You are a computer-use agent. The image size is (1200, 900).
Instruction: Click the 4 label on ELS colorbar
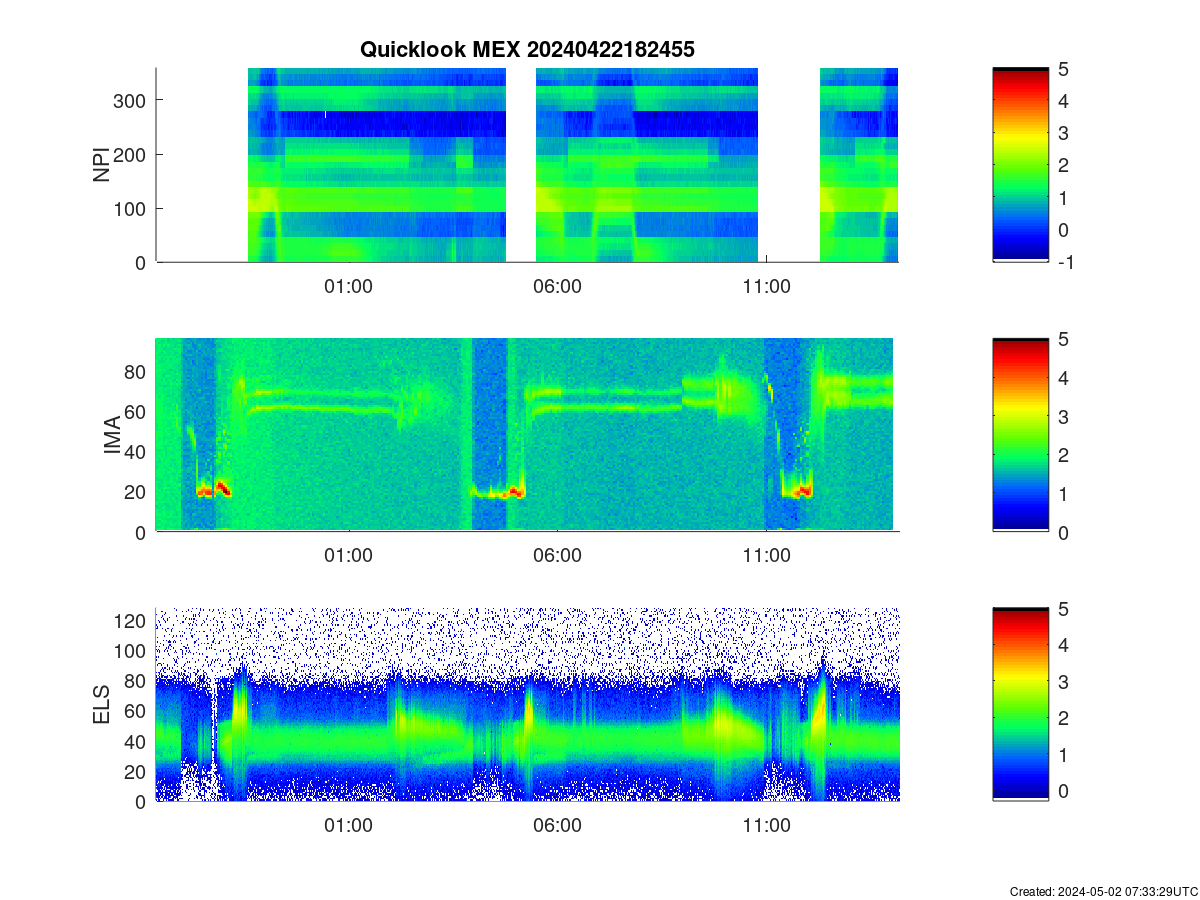click(1063, 645)
